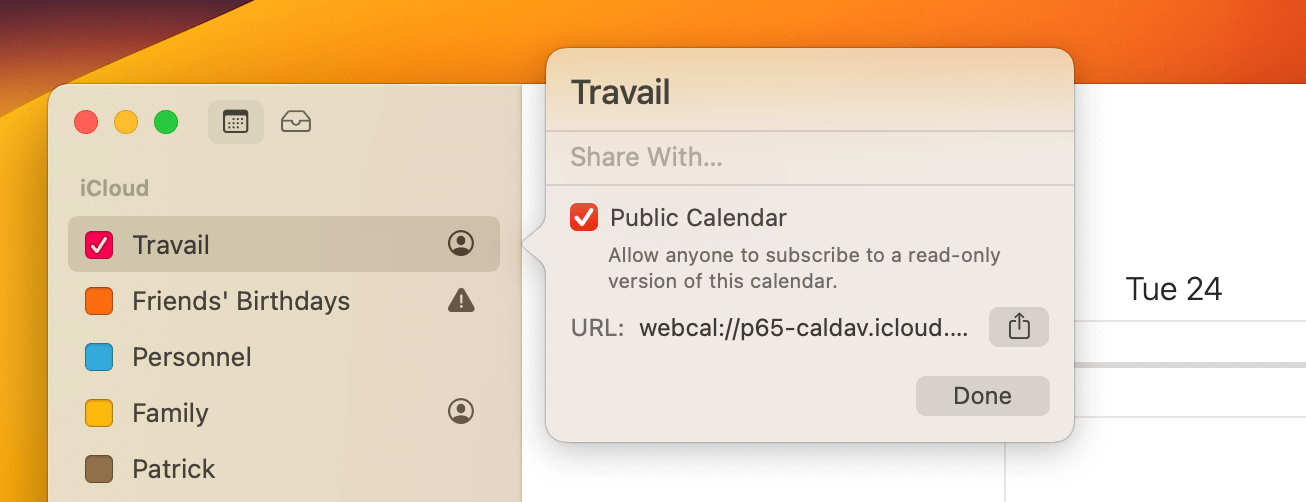Select the Personnel calendar in sidebar
1306x502 pixels.
point(284,357)
